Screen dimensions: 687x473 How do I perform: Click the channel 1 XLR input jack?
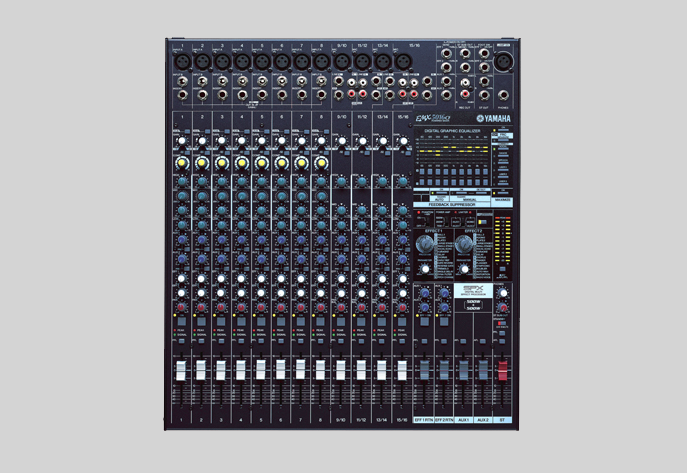[x=181, y=61]
